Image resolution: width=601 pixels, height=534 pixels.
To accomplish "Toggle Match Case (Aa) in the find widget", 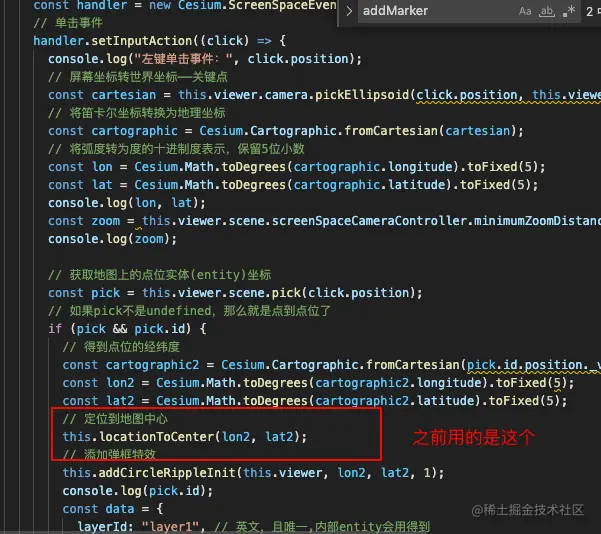I will 525,11.
